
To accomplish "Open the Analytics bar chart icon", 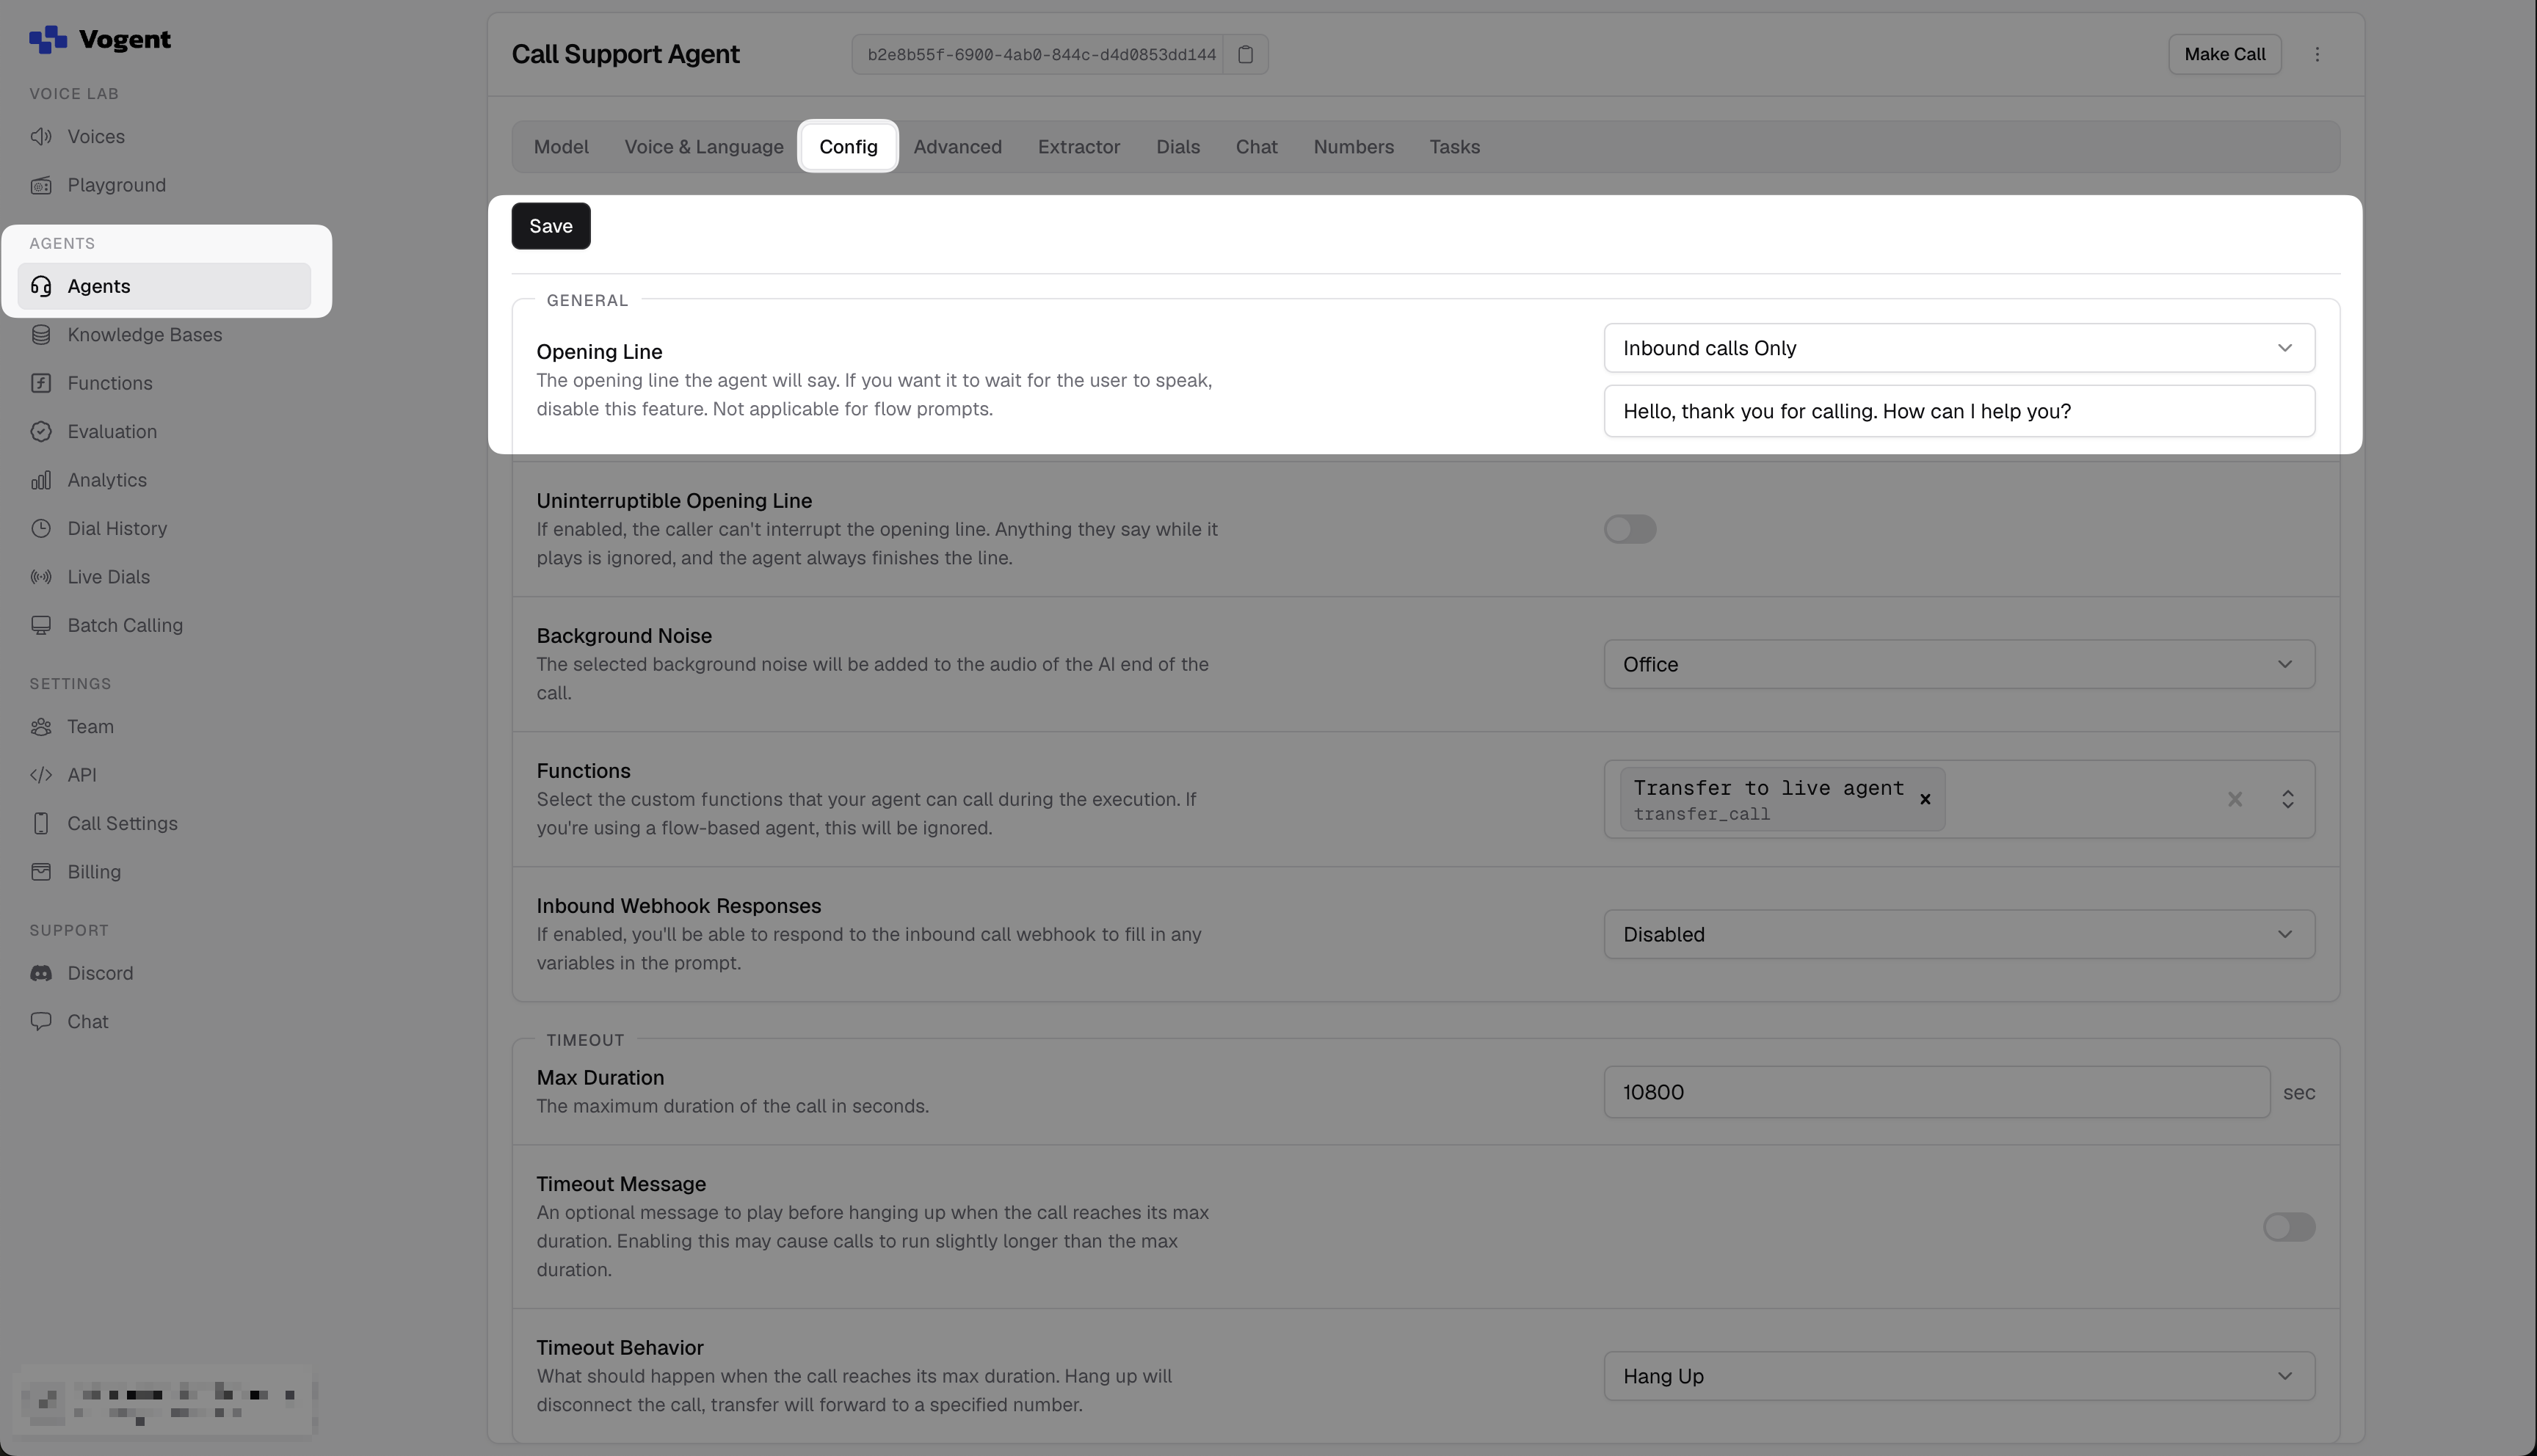I will 41,480.
